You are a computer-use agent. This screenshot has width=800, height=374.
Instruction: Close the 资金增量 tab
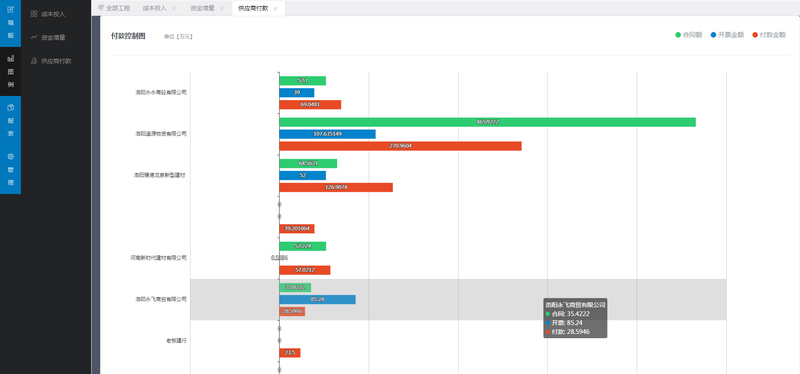point(221,9)
